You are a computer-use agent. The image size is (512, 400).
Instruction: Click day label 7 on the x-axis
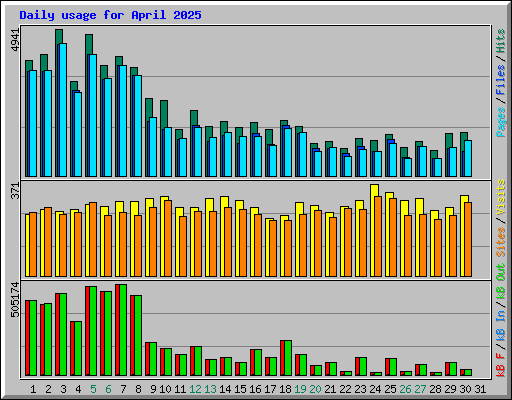pos(123,389)
